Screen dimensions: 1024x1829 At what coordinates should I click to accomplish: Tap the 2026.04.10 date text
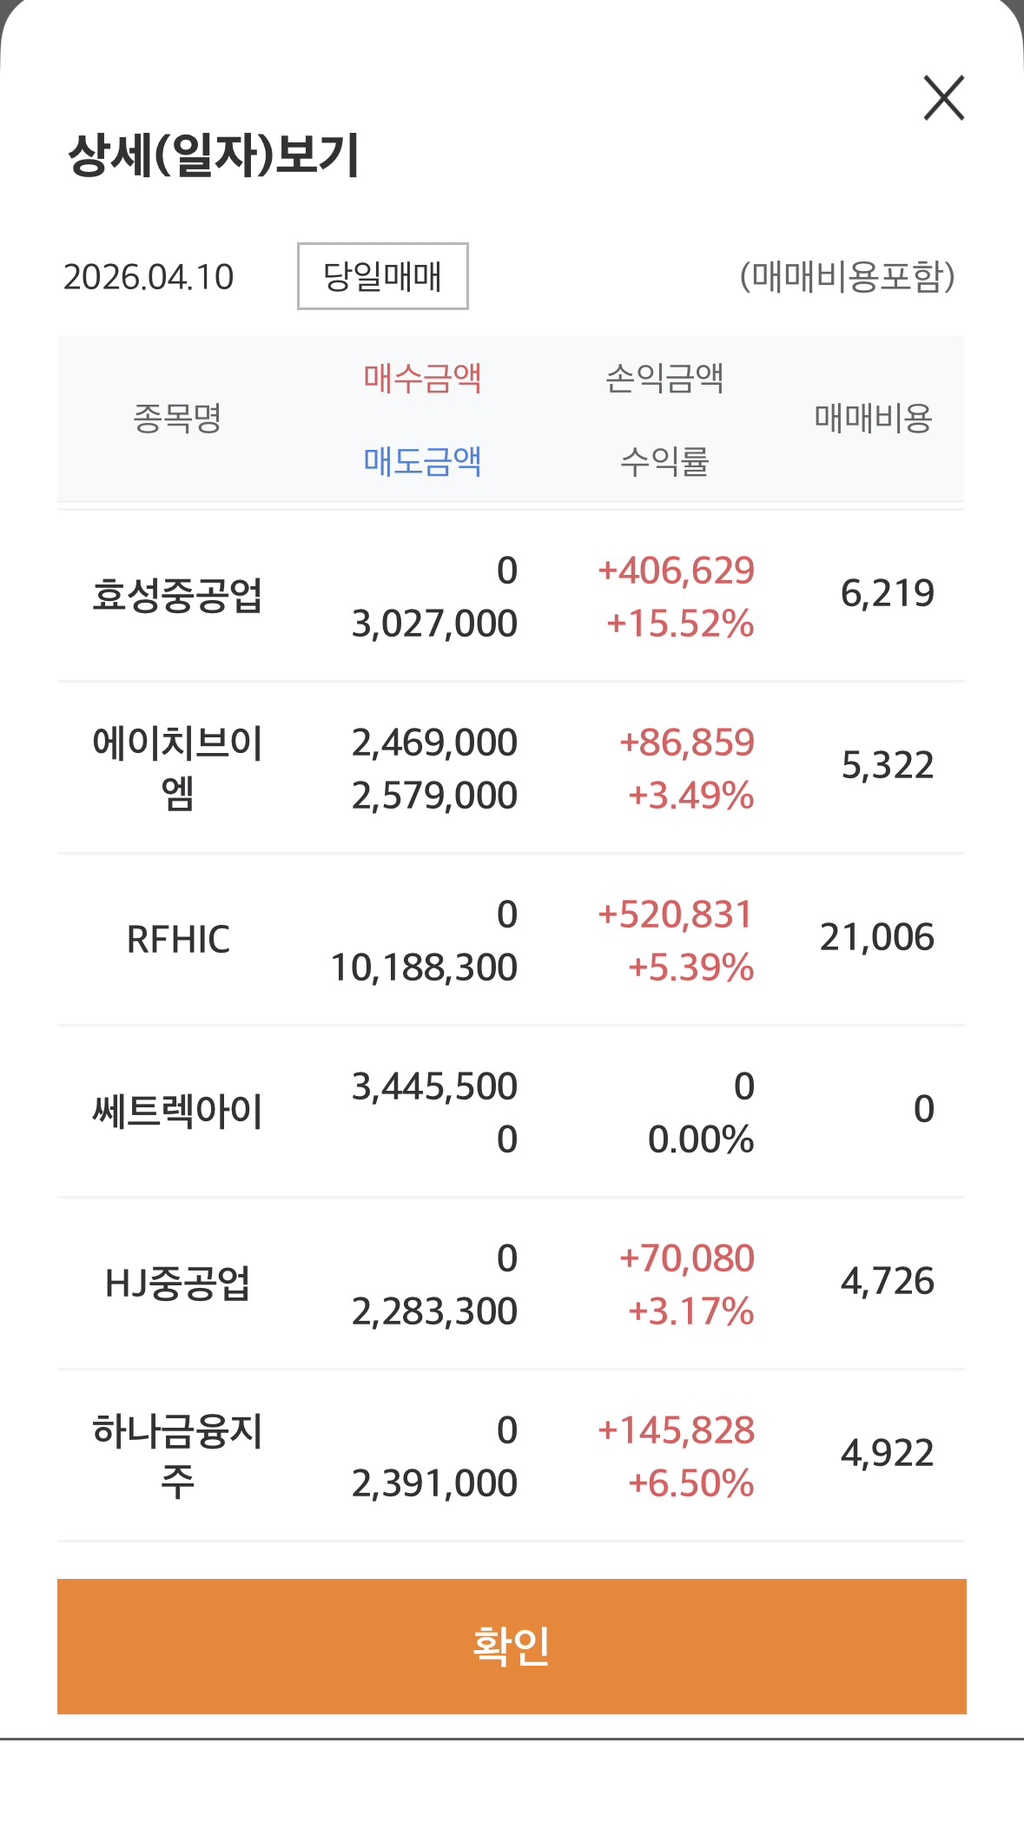click(x=148, y=277)
